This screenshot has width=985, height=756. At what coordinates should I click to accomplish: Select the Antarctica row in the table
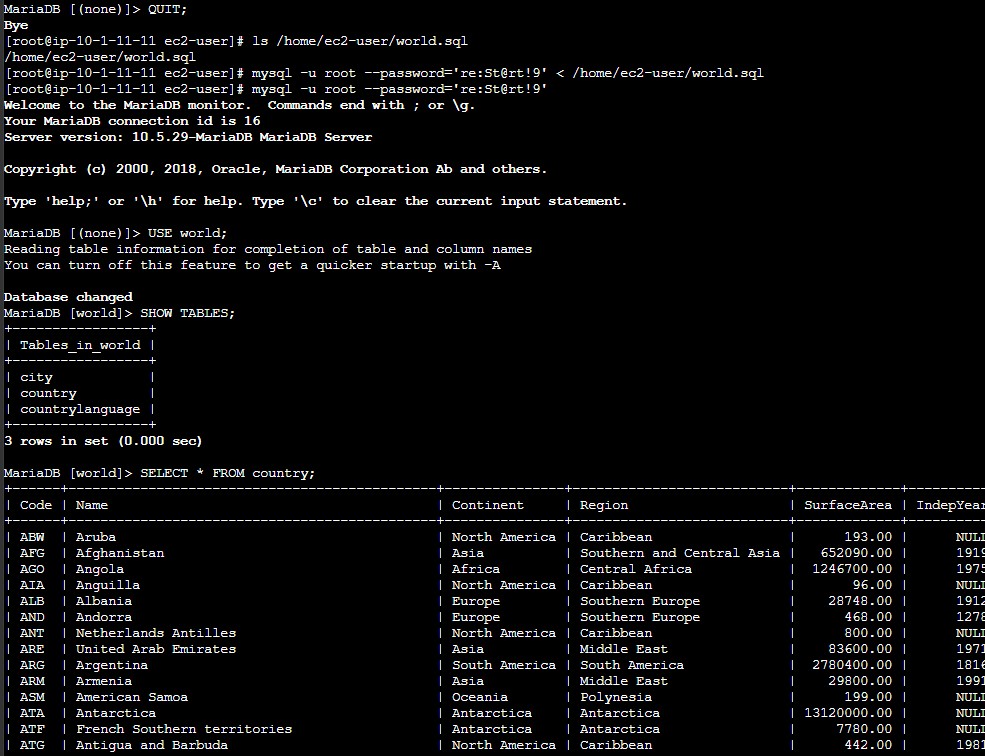[x=115, y=712]
